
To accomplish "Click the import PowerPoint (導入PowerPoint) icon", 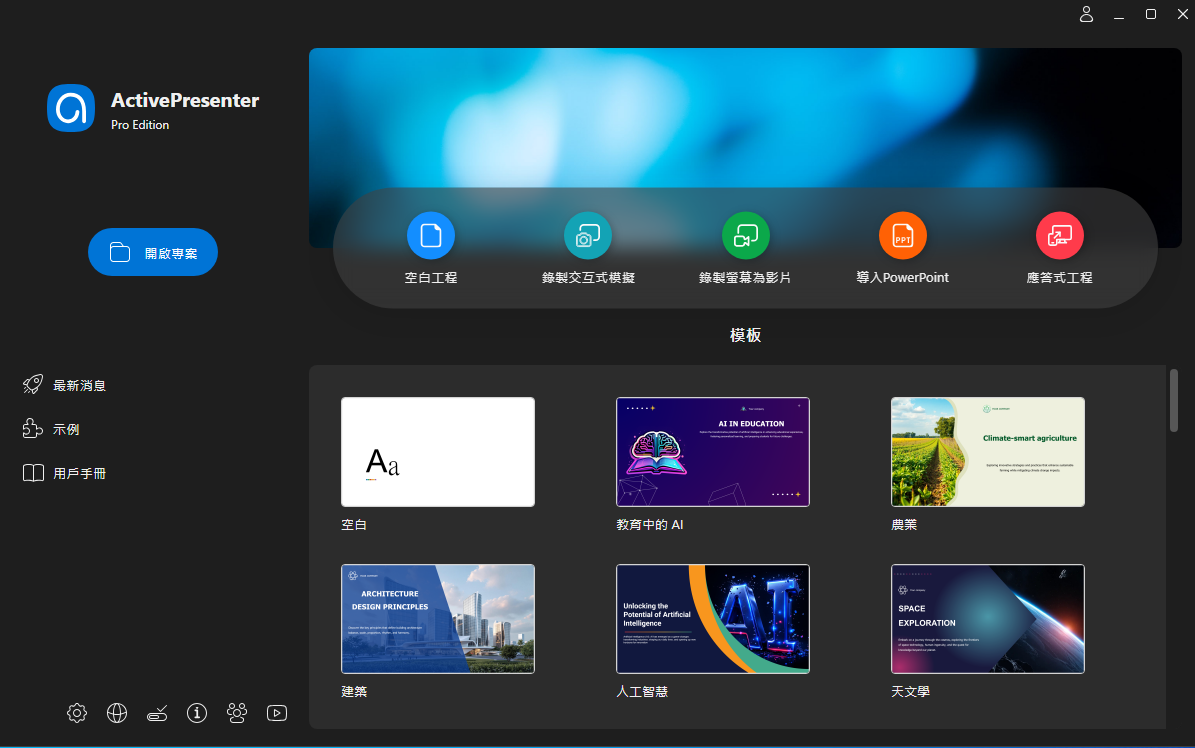I will (902, 236).
